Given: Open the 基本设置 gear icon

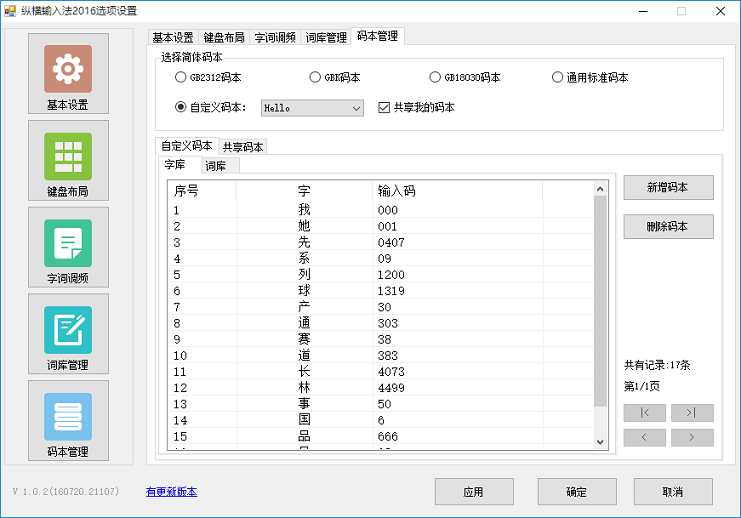Looking at the screenshot, I should (x=68, y=69).
